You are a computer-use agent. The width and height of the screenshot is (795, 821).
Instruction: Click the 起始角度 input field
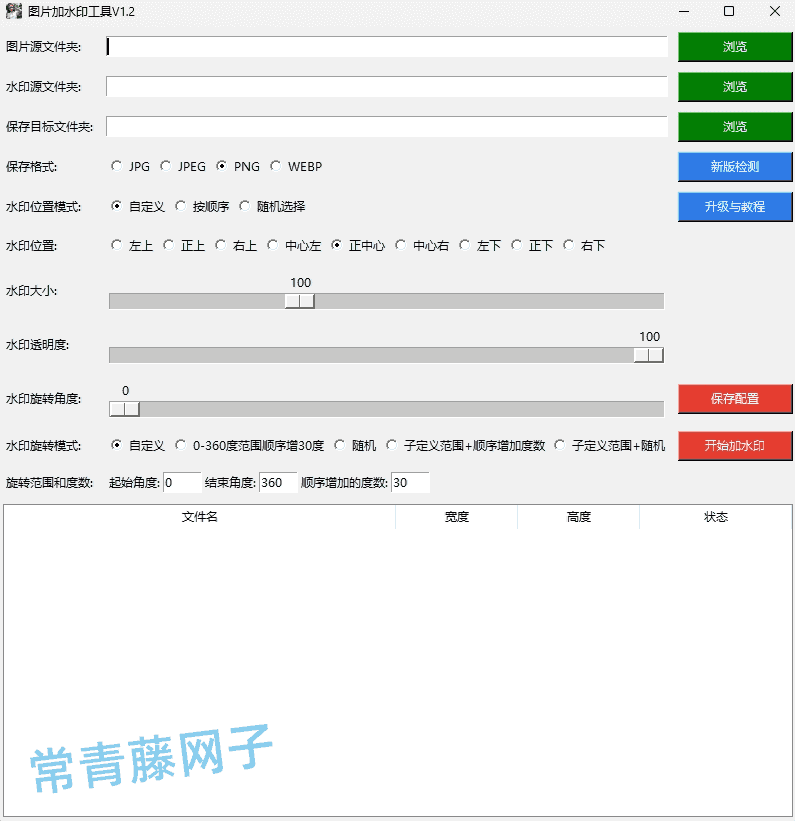(x=182, y=482)
